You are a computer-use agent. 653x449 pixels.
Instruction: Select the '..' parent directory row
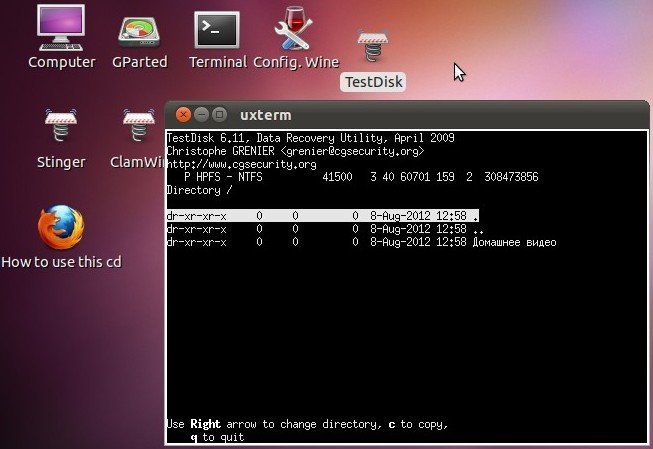pyautogui.click(x=325, y=229)
